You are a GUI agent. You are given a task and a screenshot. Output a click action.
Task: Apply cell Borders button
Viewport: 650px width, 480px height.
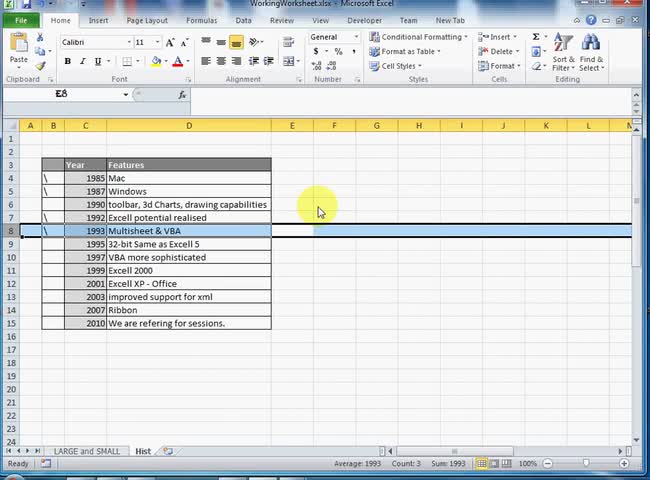click(x=127, y=61)
